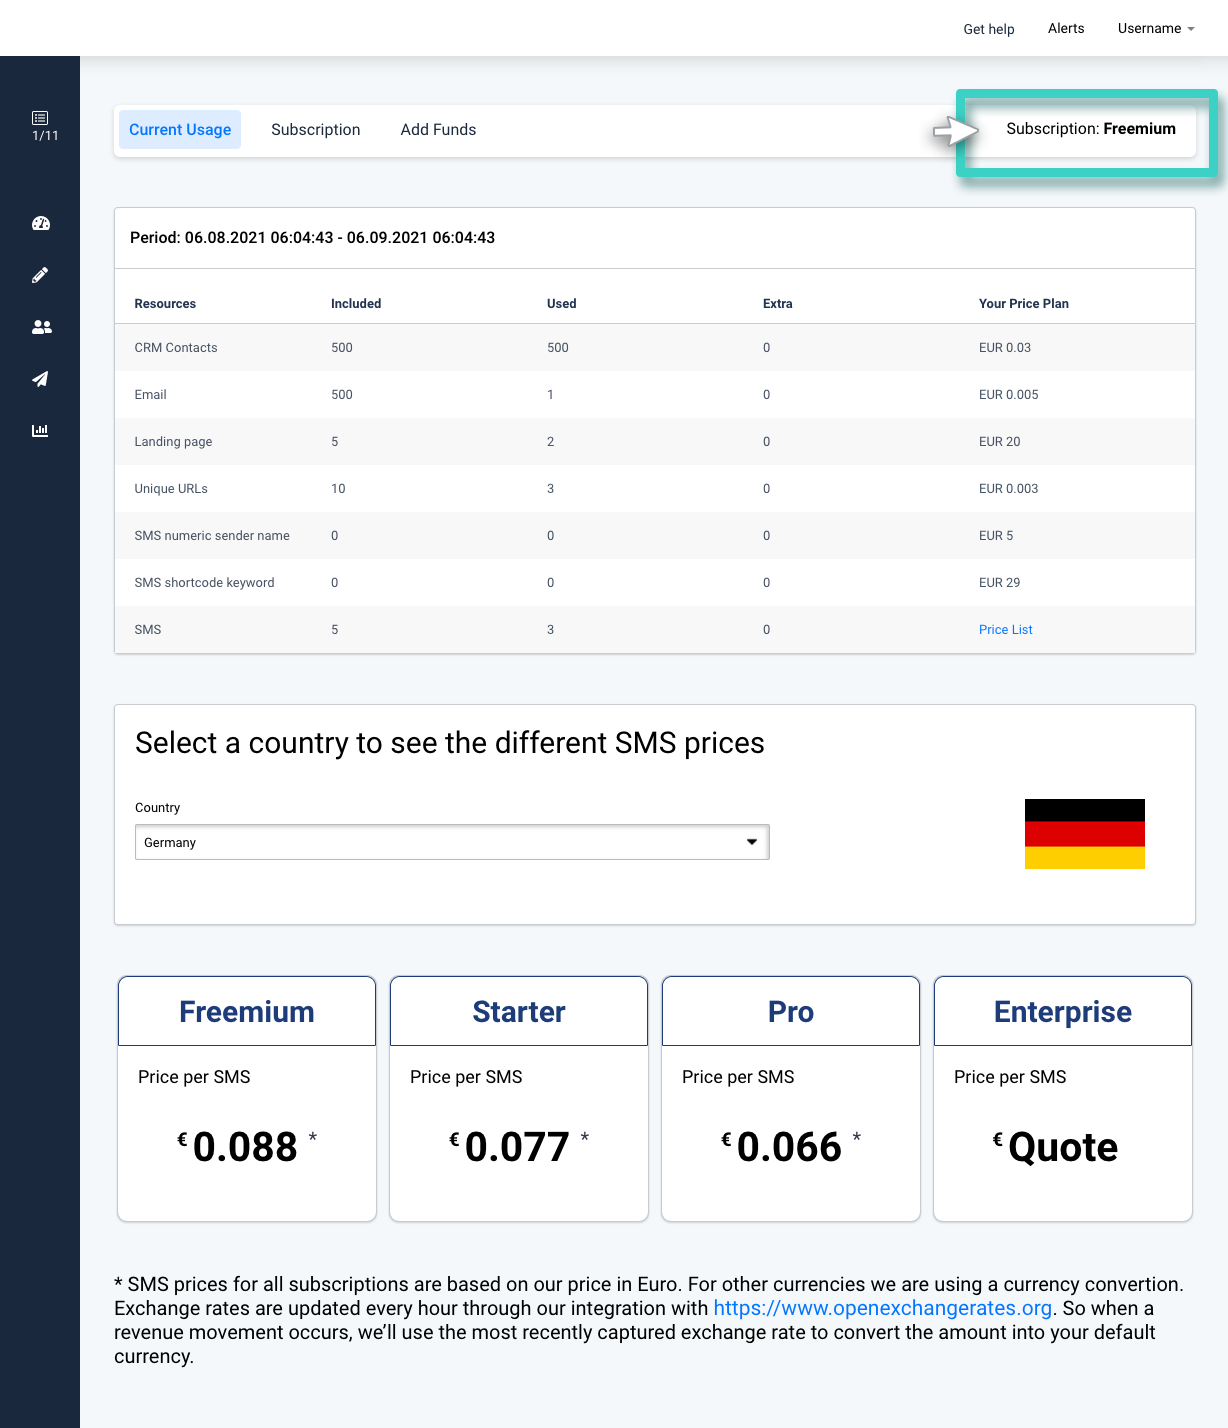Click the EUR 0.005 price cell

pos(1009,395)
